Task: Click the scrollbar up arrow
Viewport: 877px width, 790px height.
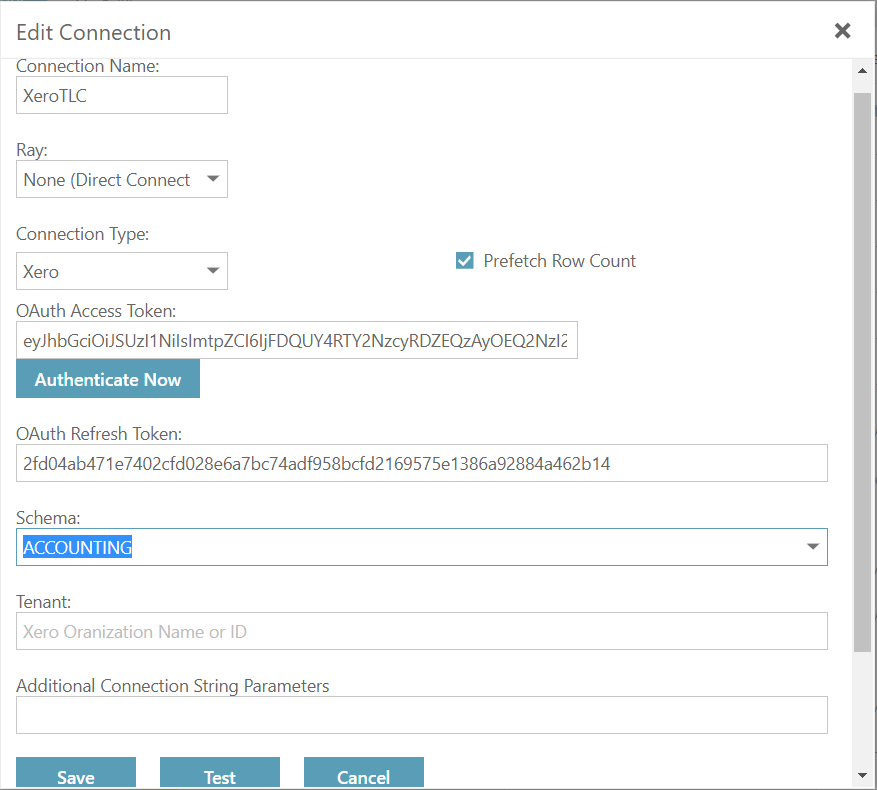Action: click(862, 70)
